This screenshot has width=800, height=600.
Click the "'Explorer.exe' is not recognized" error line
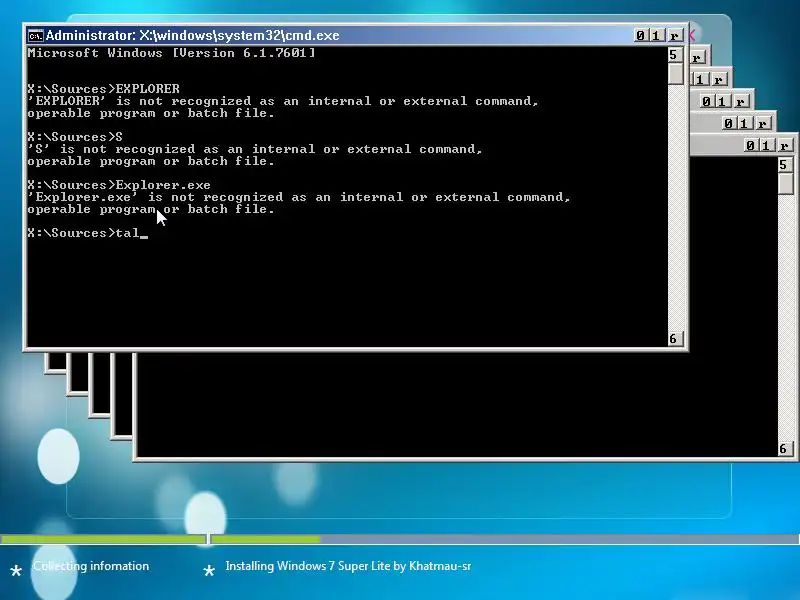click(x=299, y=197)
